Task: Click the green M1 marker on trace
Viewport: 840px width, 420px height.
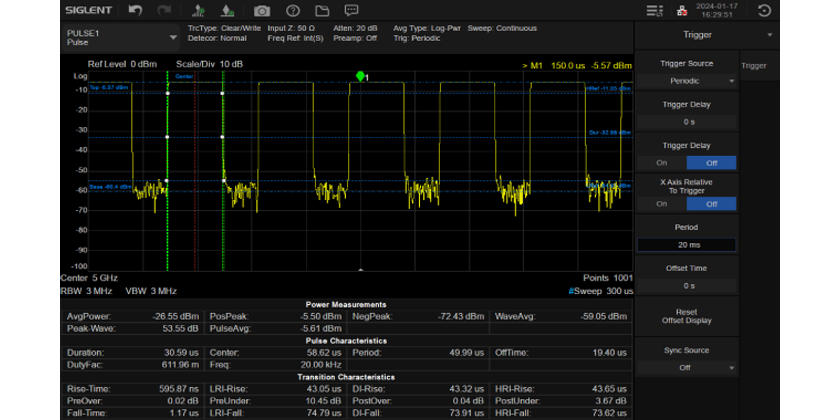Action: coord(360,76)
